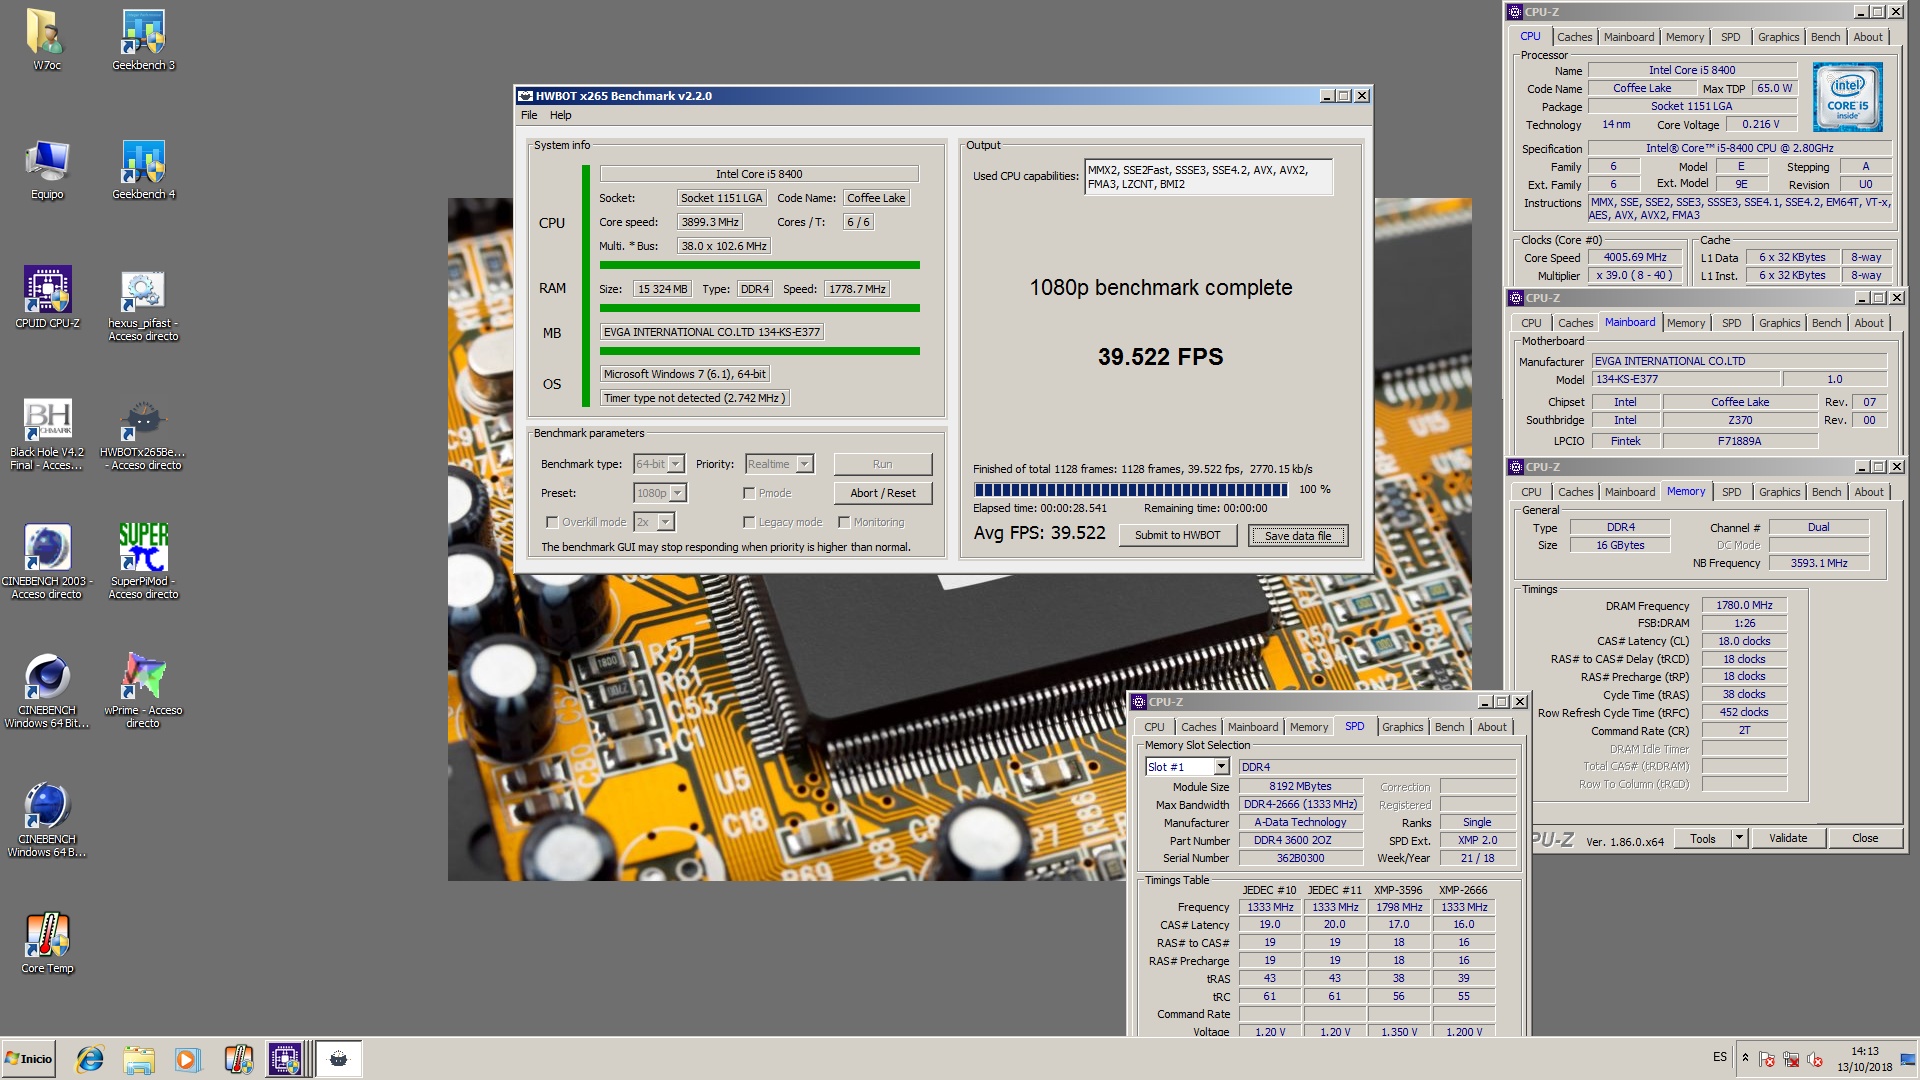Toggle the Legacy mode checkbox
This screenshot has width=1920, height=1080.
coord(749,522)
